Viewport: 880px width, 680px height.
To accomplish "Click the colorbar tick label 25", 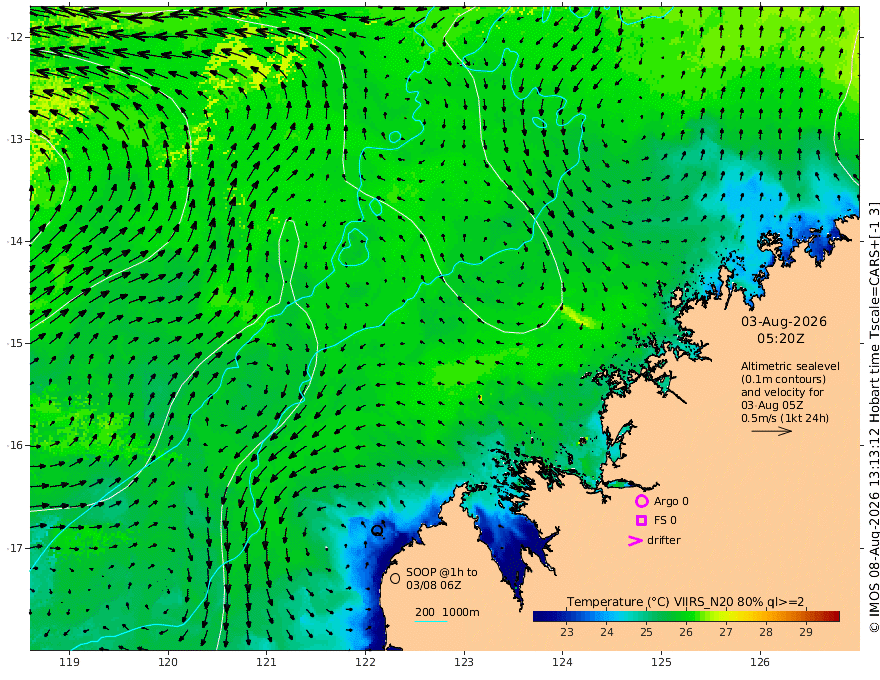I will (x=647, y=632).
